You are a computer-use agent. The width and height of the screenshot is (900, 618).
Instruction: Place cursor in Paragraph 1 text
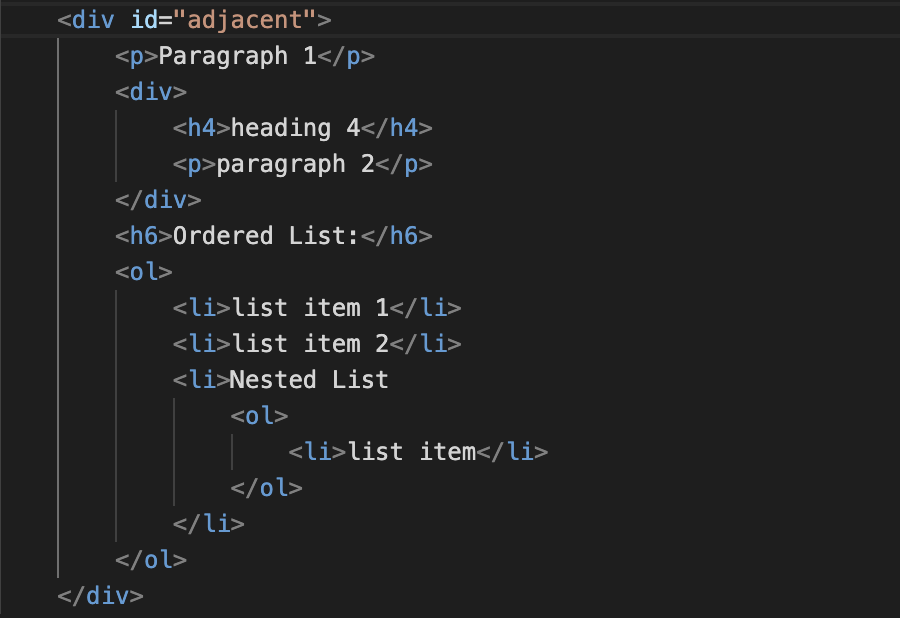238,56
